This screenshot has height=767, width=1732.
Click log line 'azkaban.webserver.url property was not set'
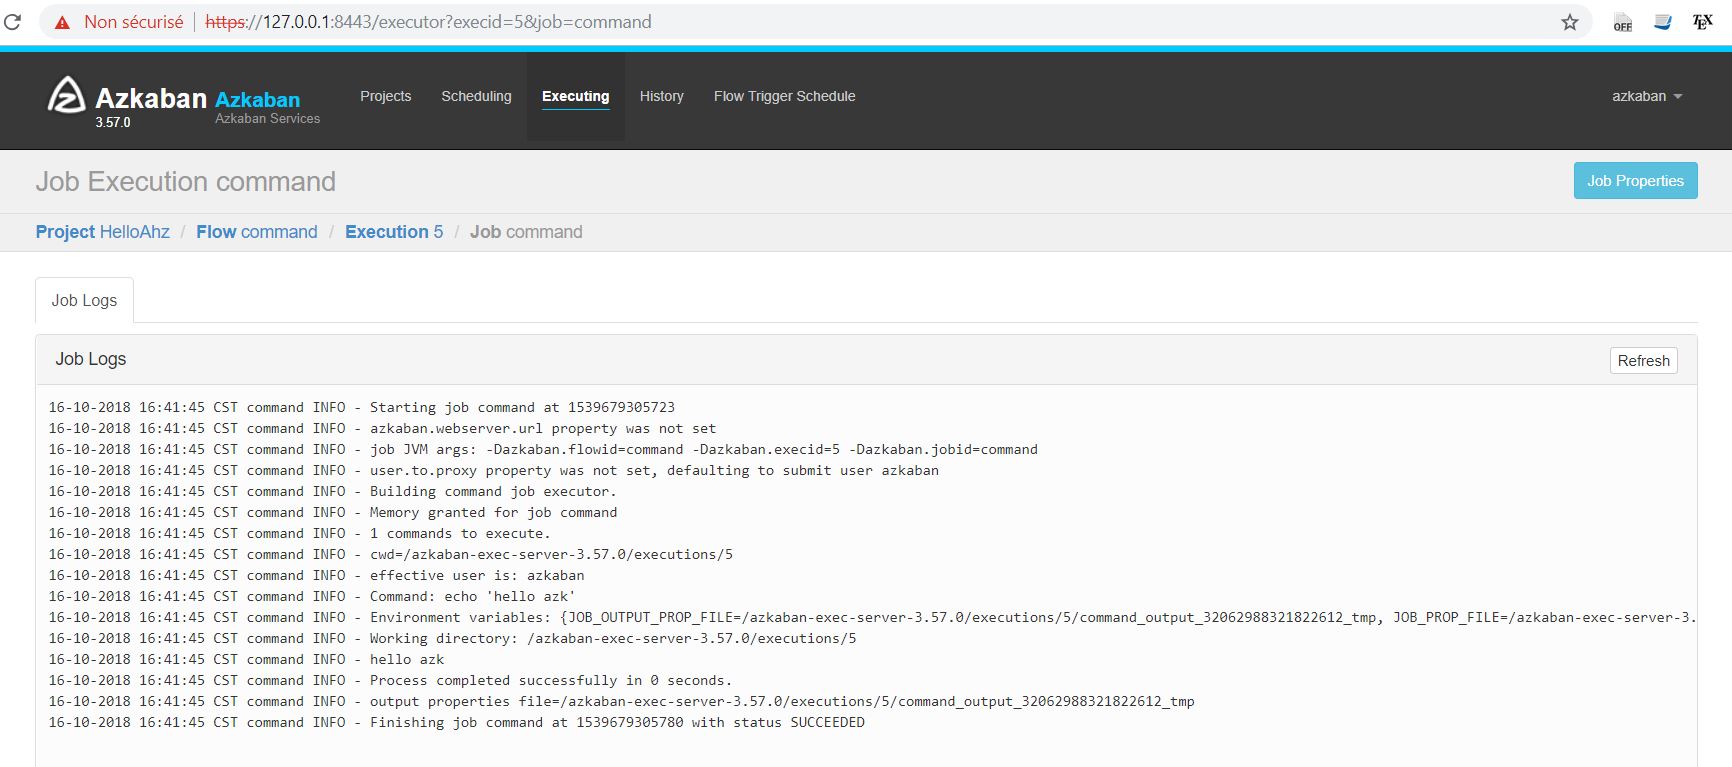pyautogui.click(x=382, y=428)
